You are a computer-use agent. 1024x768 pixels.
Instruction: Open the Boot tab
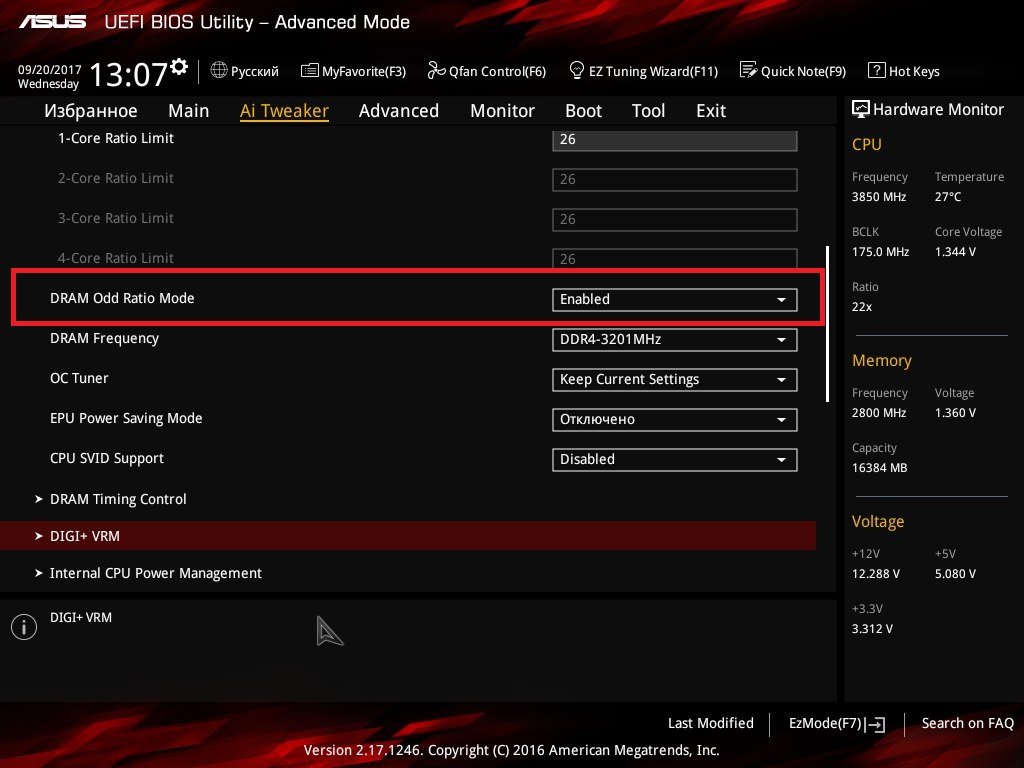click(583, 111)
